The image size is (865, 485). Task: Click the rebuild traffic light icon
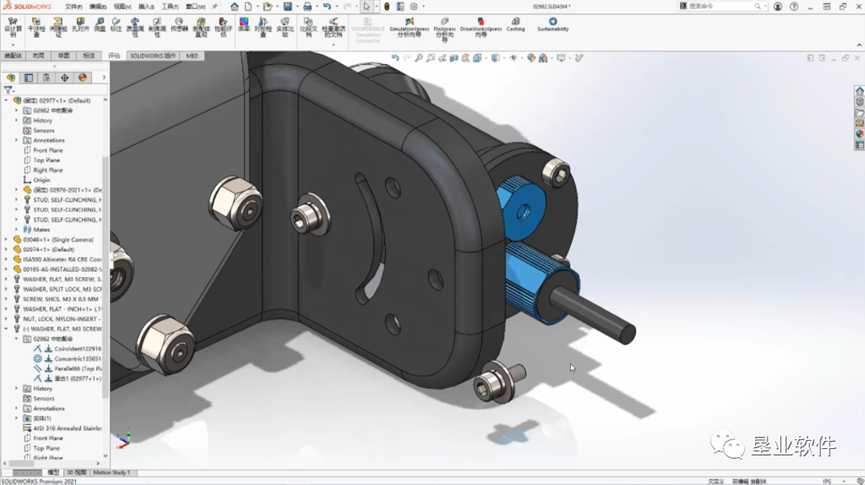(x=387, y=7)
